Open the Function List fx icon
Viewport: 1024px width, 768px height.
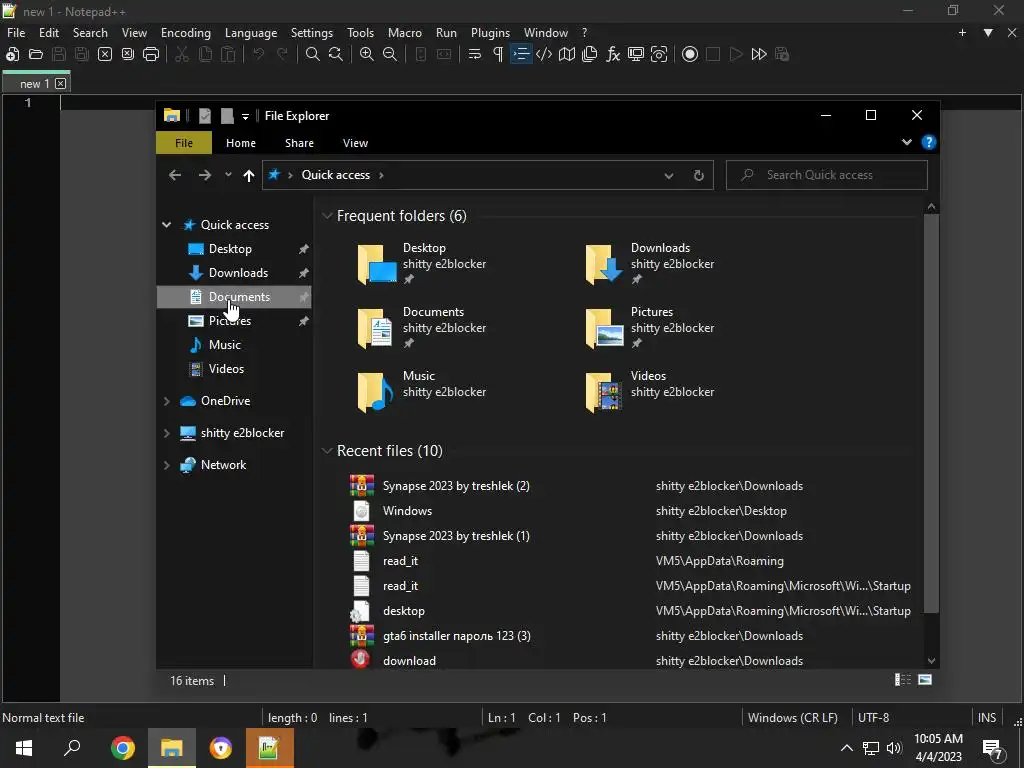613,54
